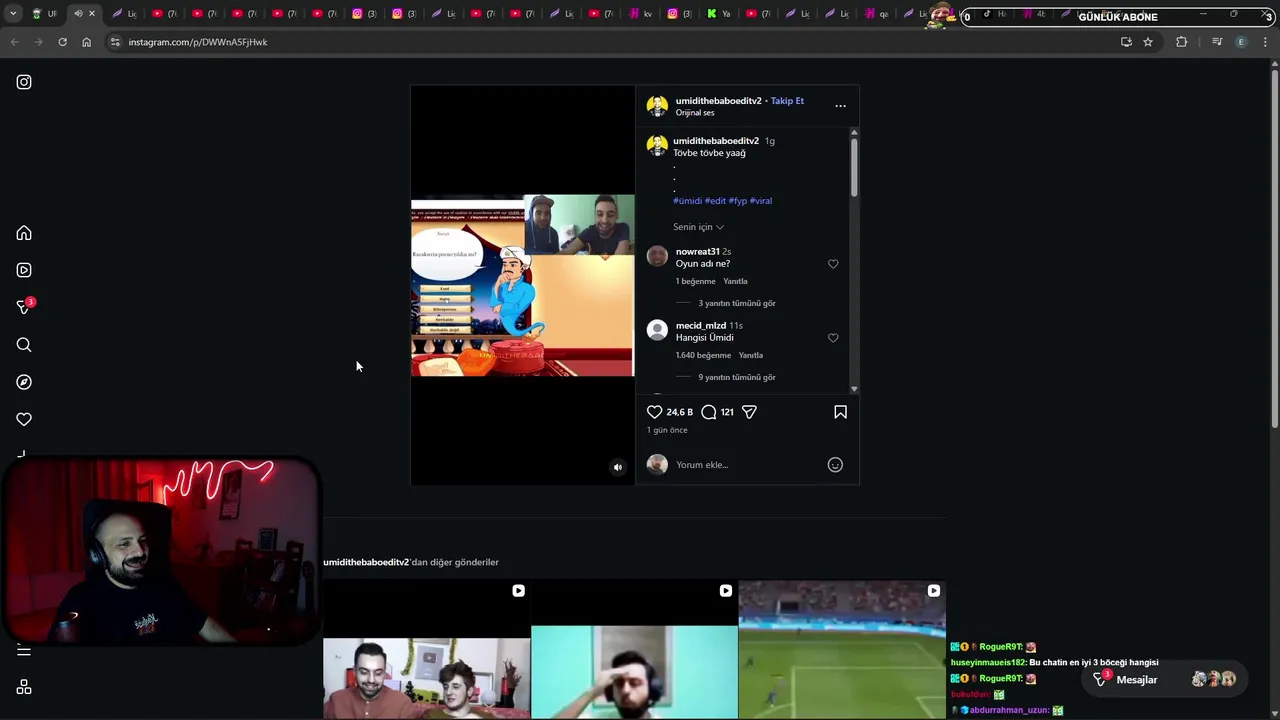
Task: Focus the Yorum ekle comment field
Action: tap(745, 465)
